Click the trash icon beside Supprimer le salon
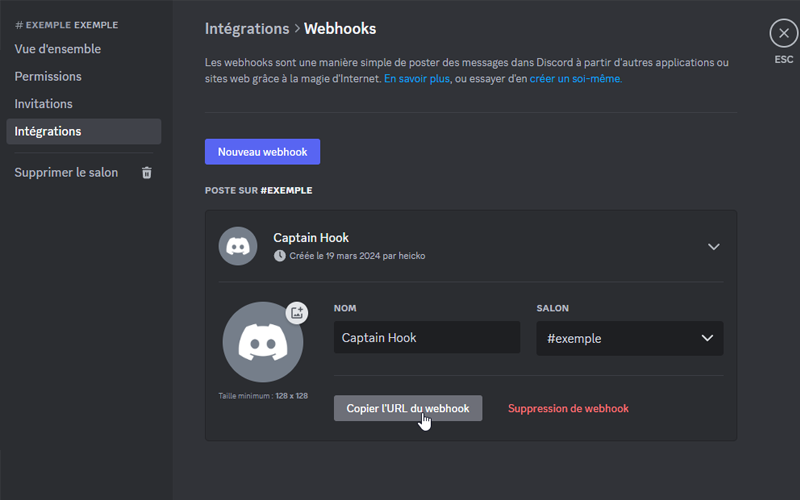The image size is (800, 500). [147, 173]
